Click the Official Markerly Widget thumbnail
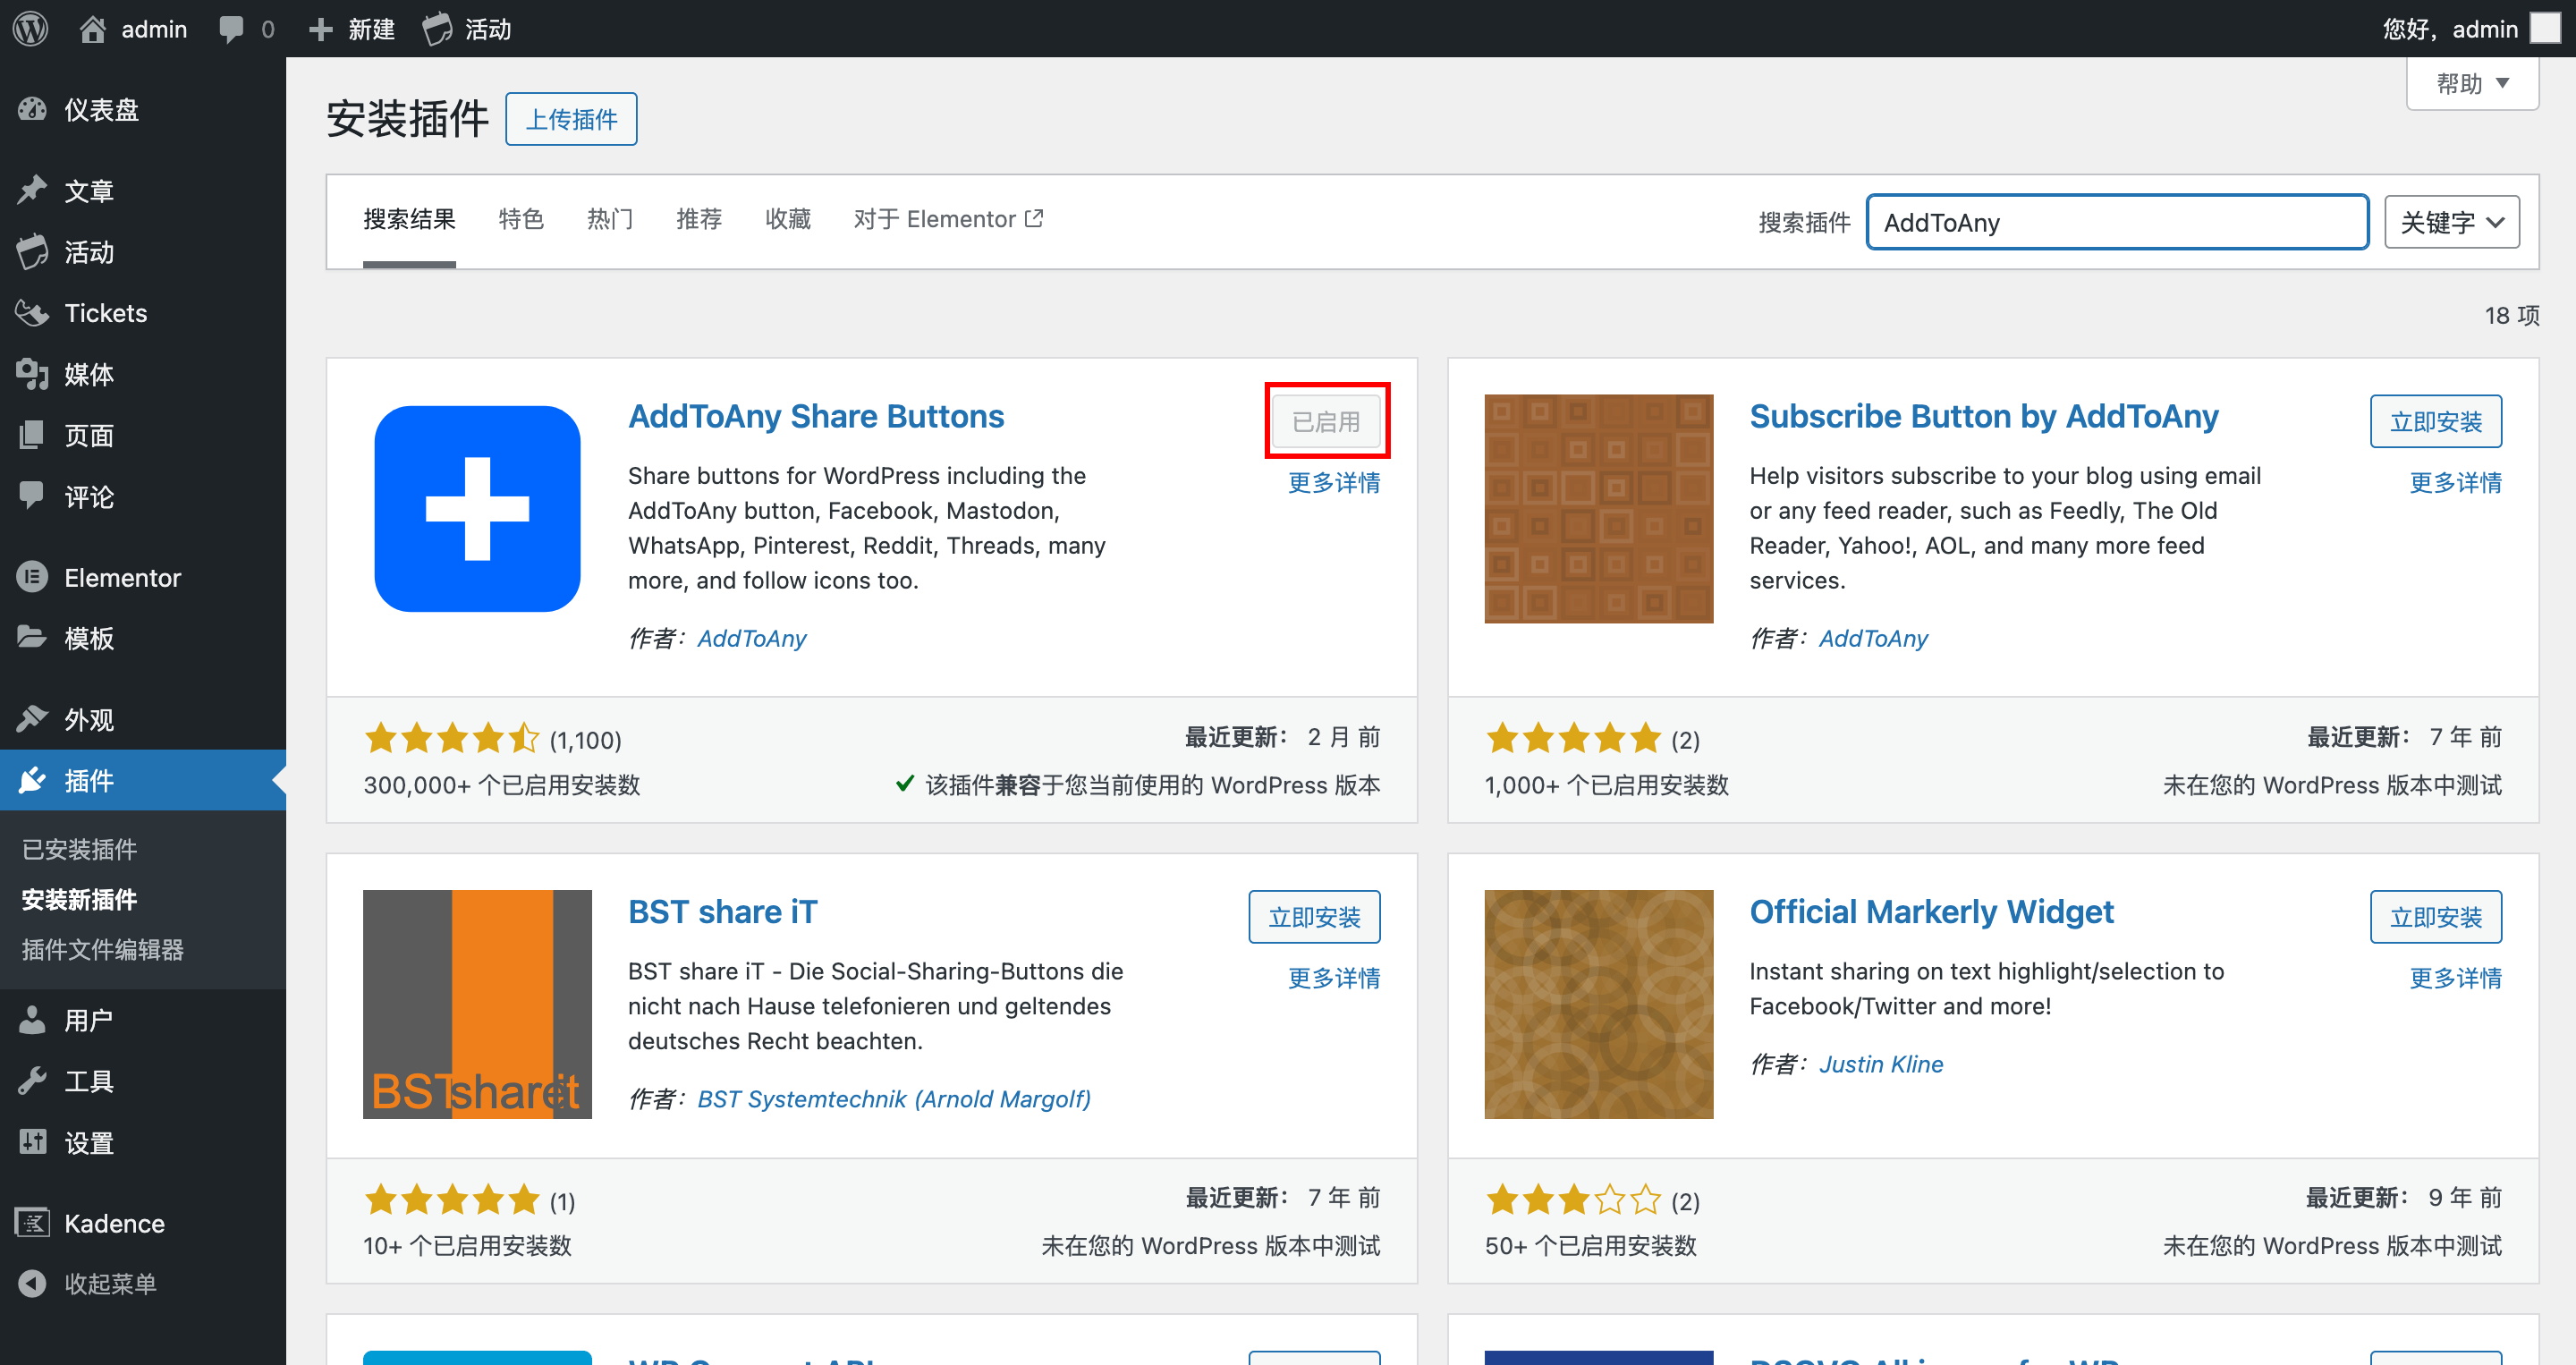Viewport: 2576px width, 1365px height. (1598, 1004)
